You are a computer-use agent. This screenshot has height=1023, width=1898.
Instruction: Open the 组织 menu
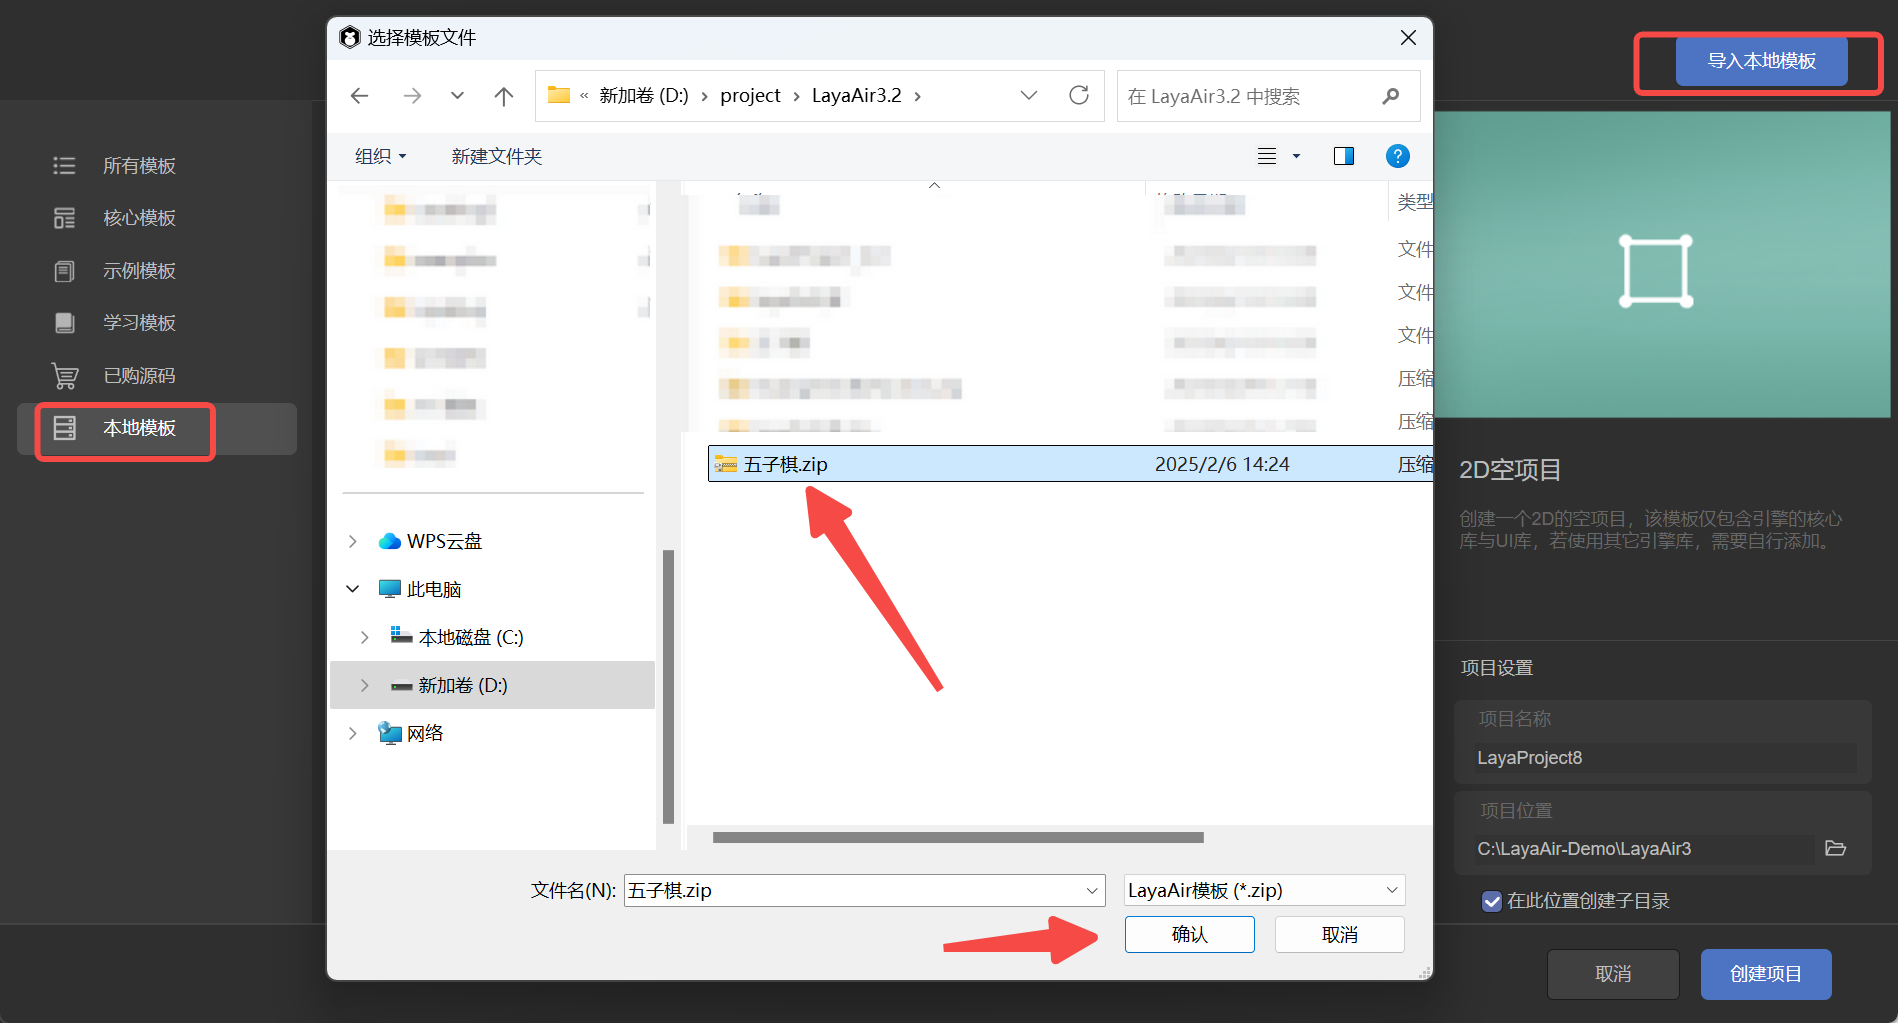tap(381, 156)
